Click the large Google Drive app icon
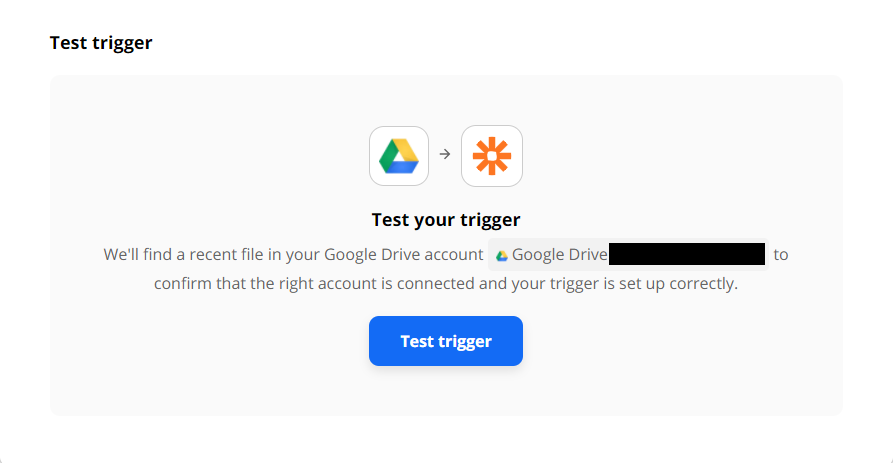 coord(399,156)
